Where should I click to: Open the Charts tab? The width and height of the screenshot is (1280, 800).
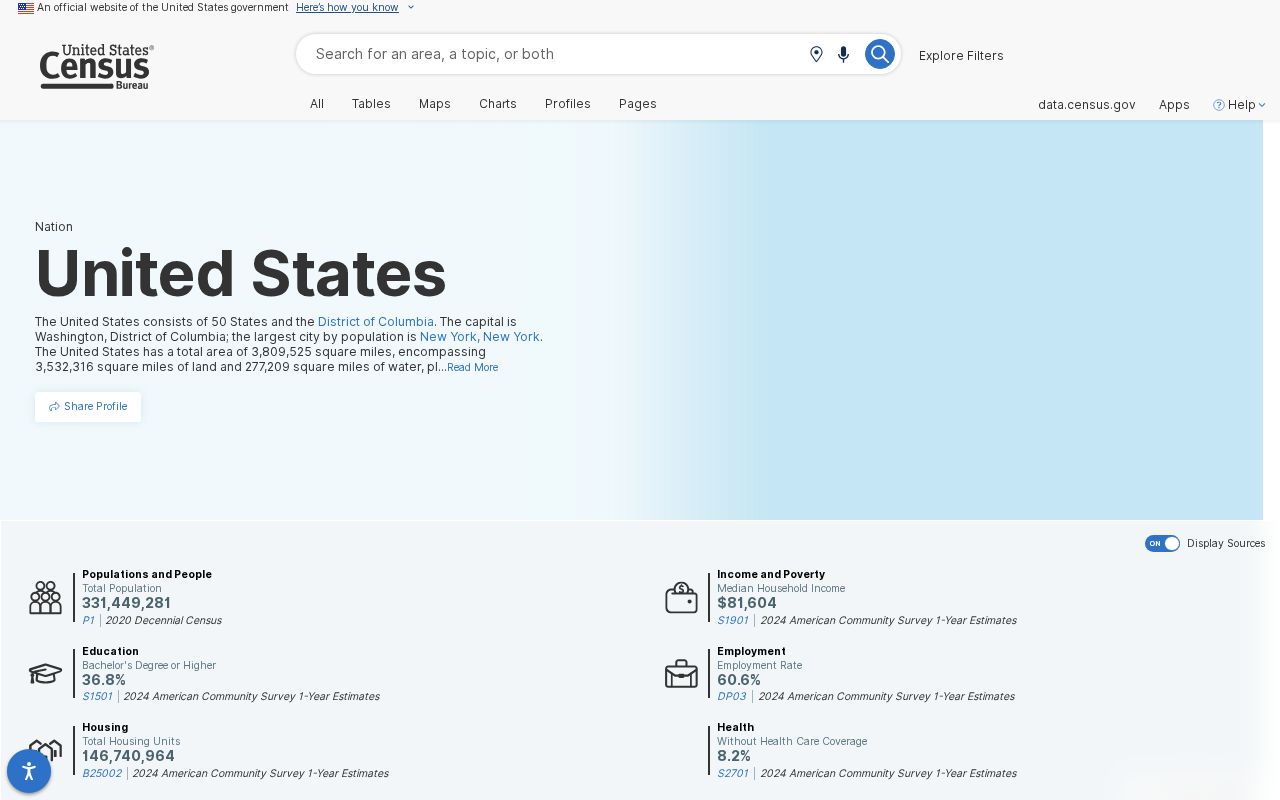pos(498,104)
